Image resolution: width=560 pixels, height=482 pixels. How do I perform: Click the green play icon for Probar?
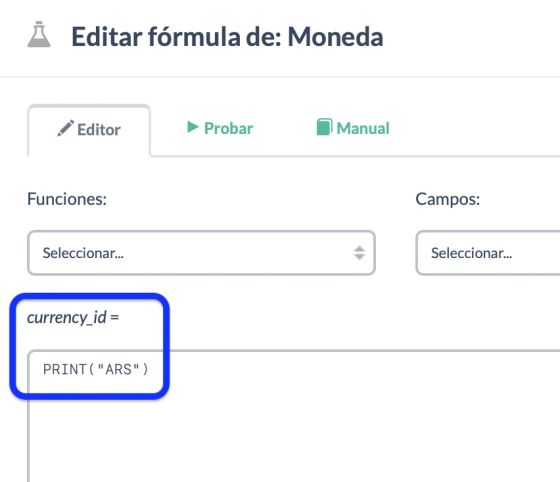pyautogui.click(x=193, y=127)
